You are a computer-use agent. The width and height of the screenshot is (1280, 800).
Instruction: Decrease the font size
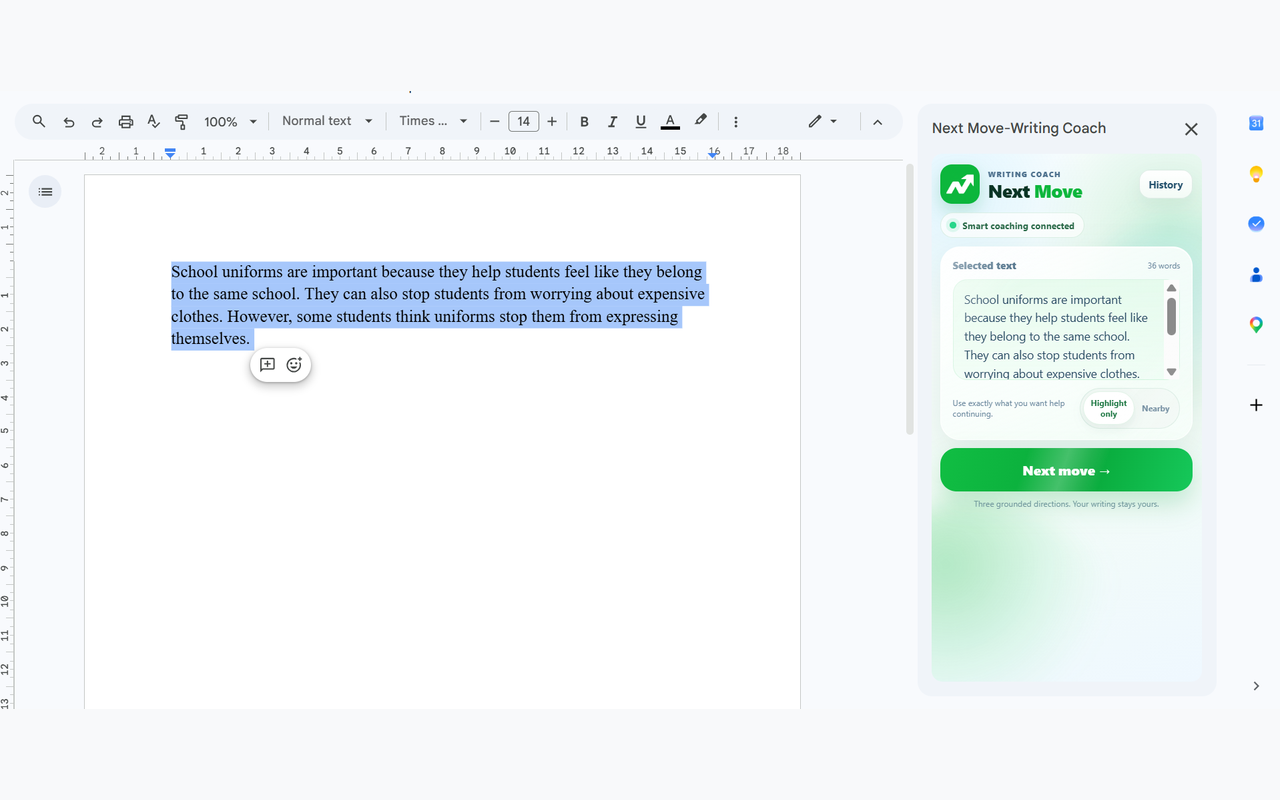[x=494, y=122]
